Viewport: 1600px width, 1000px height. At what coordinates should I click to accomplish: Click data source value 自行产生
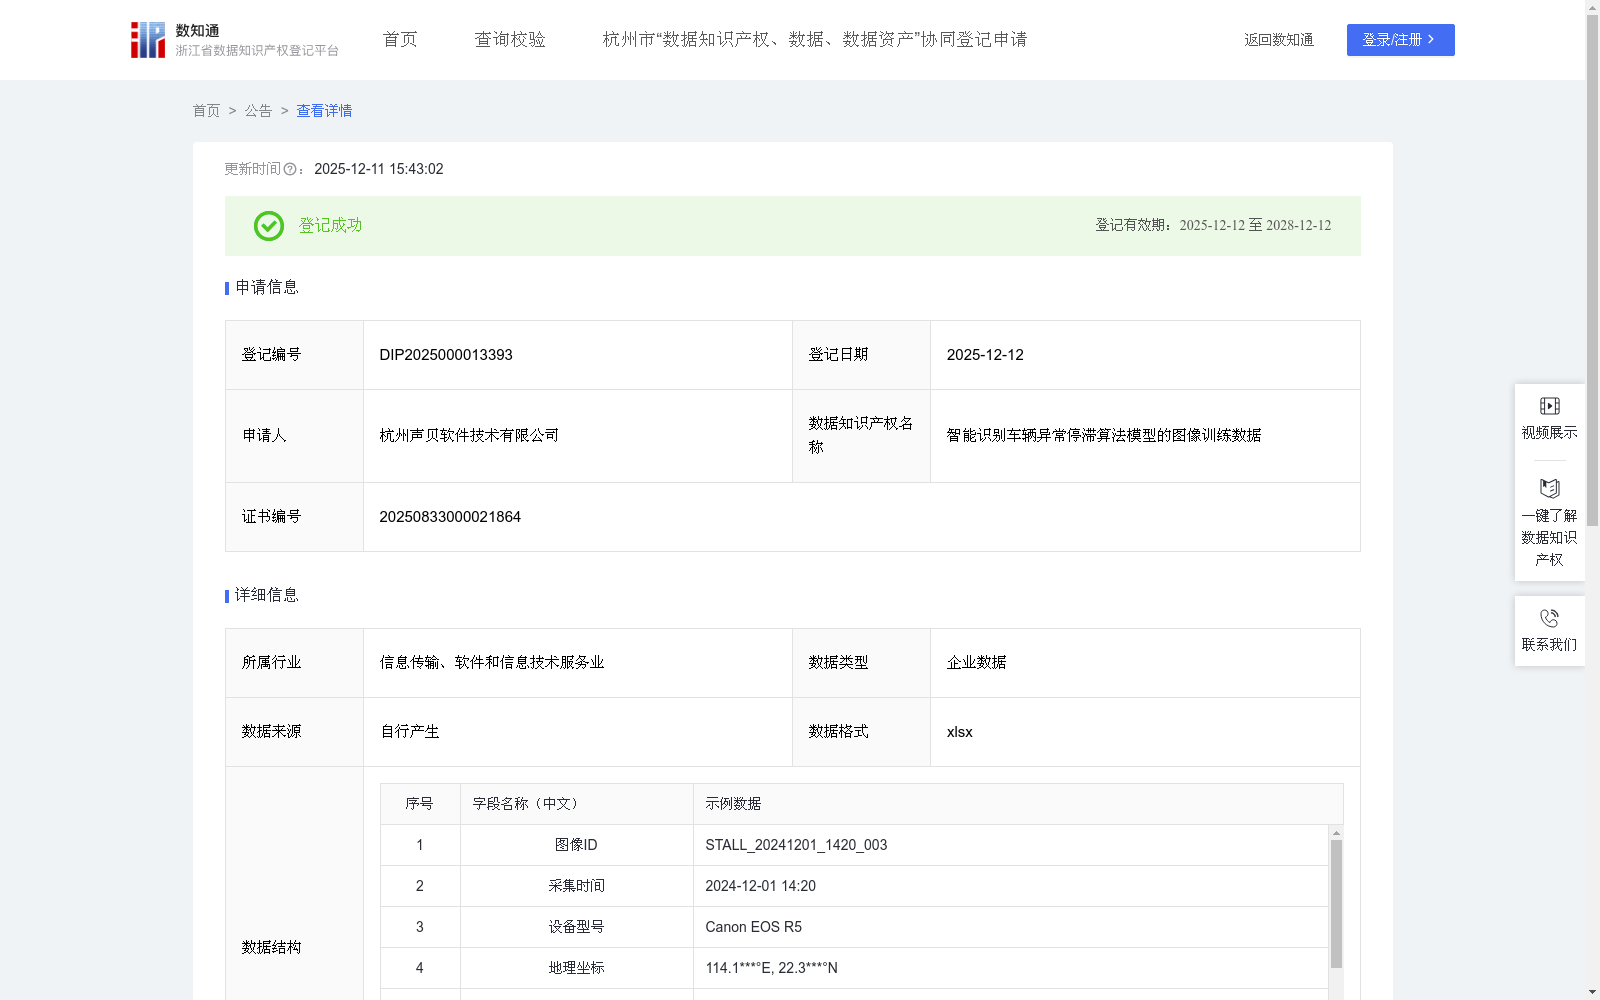click(x=409, y=732)
